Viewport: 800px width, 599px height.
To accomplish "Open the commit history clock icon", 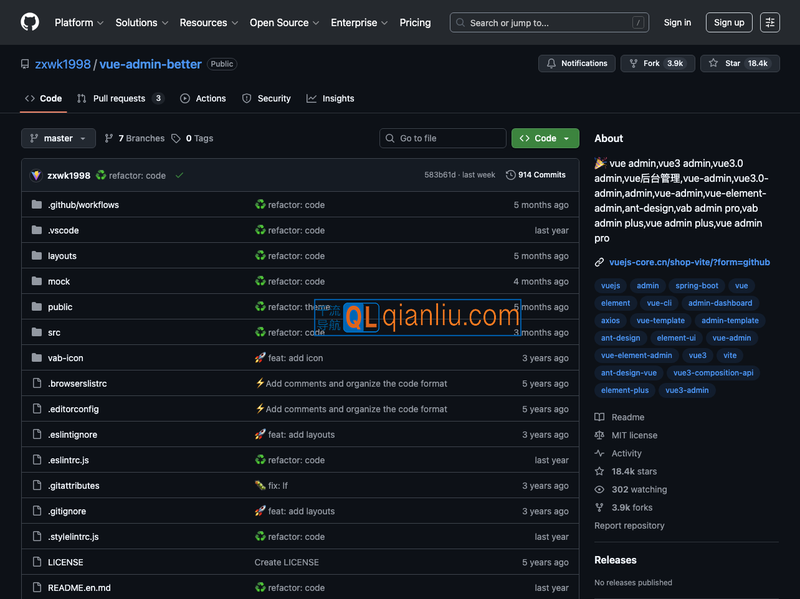I will pos(510,173).
